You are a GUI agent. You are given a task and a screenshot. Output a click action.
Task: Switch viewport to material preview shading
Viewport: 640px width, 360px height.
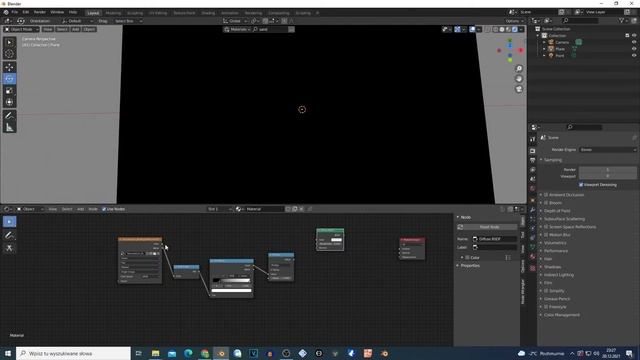click(x=508, y=29)
